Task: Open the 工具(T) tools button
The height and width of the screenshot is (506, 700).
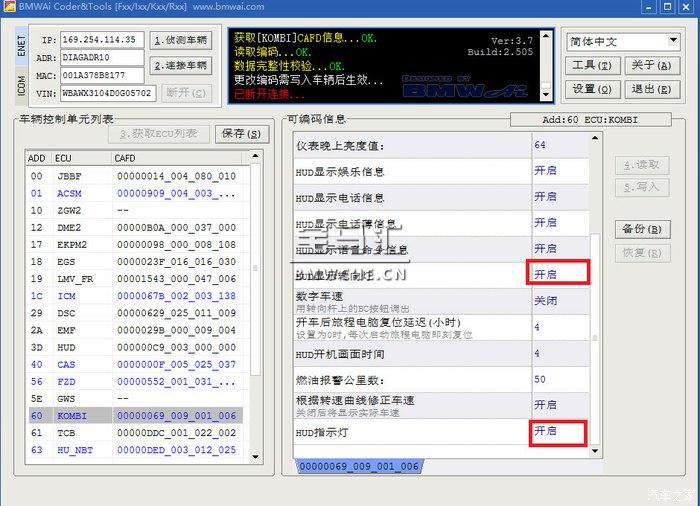Action: click(x=590, y=65)
